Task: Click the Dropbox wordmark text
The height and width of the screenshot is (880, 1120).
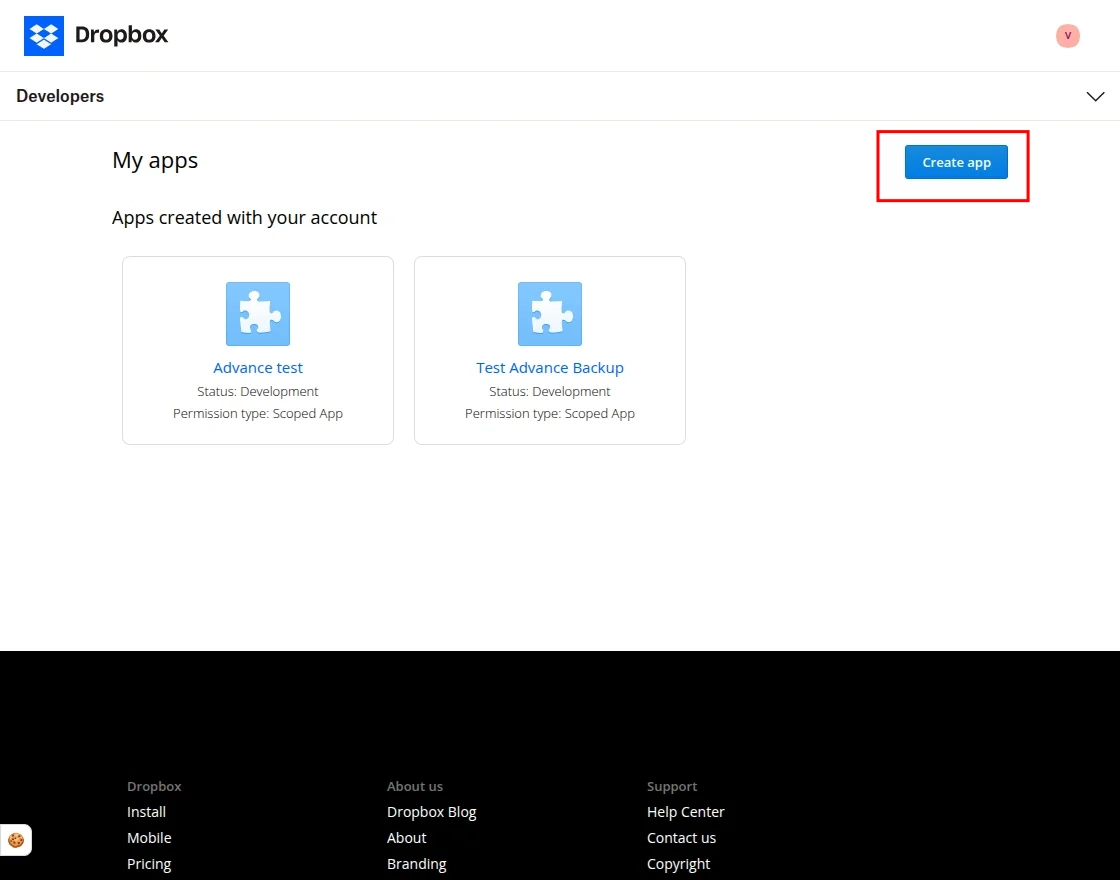Action: pyautogui.click(x=121, y=34)
